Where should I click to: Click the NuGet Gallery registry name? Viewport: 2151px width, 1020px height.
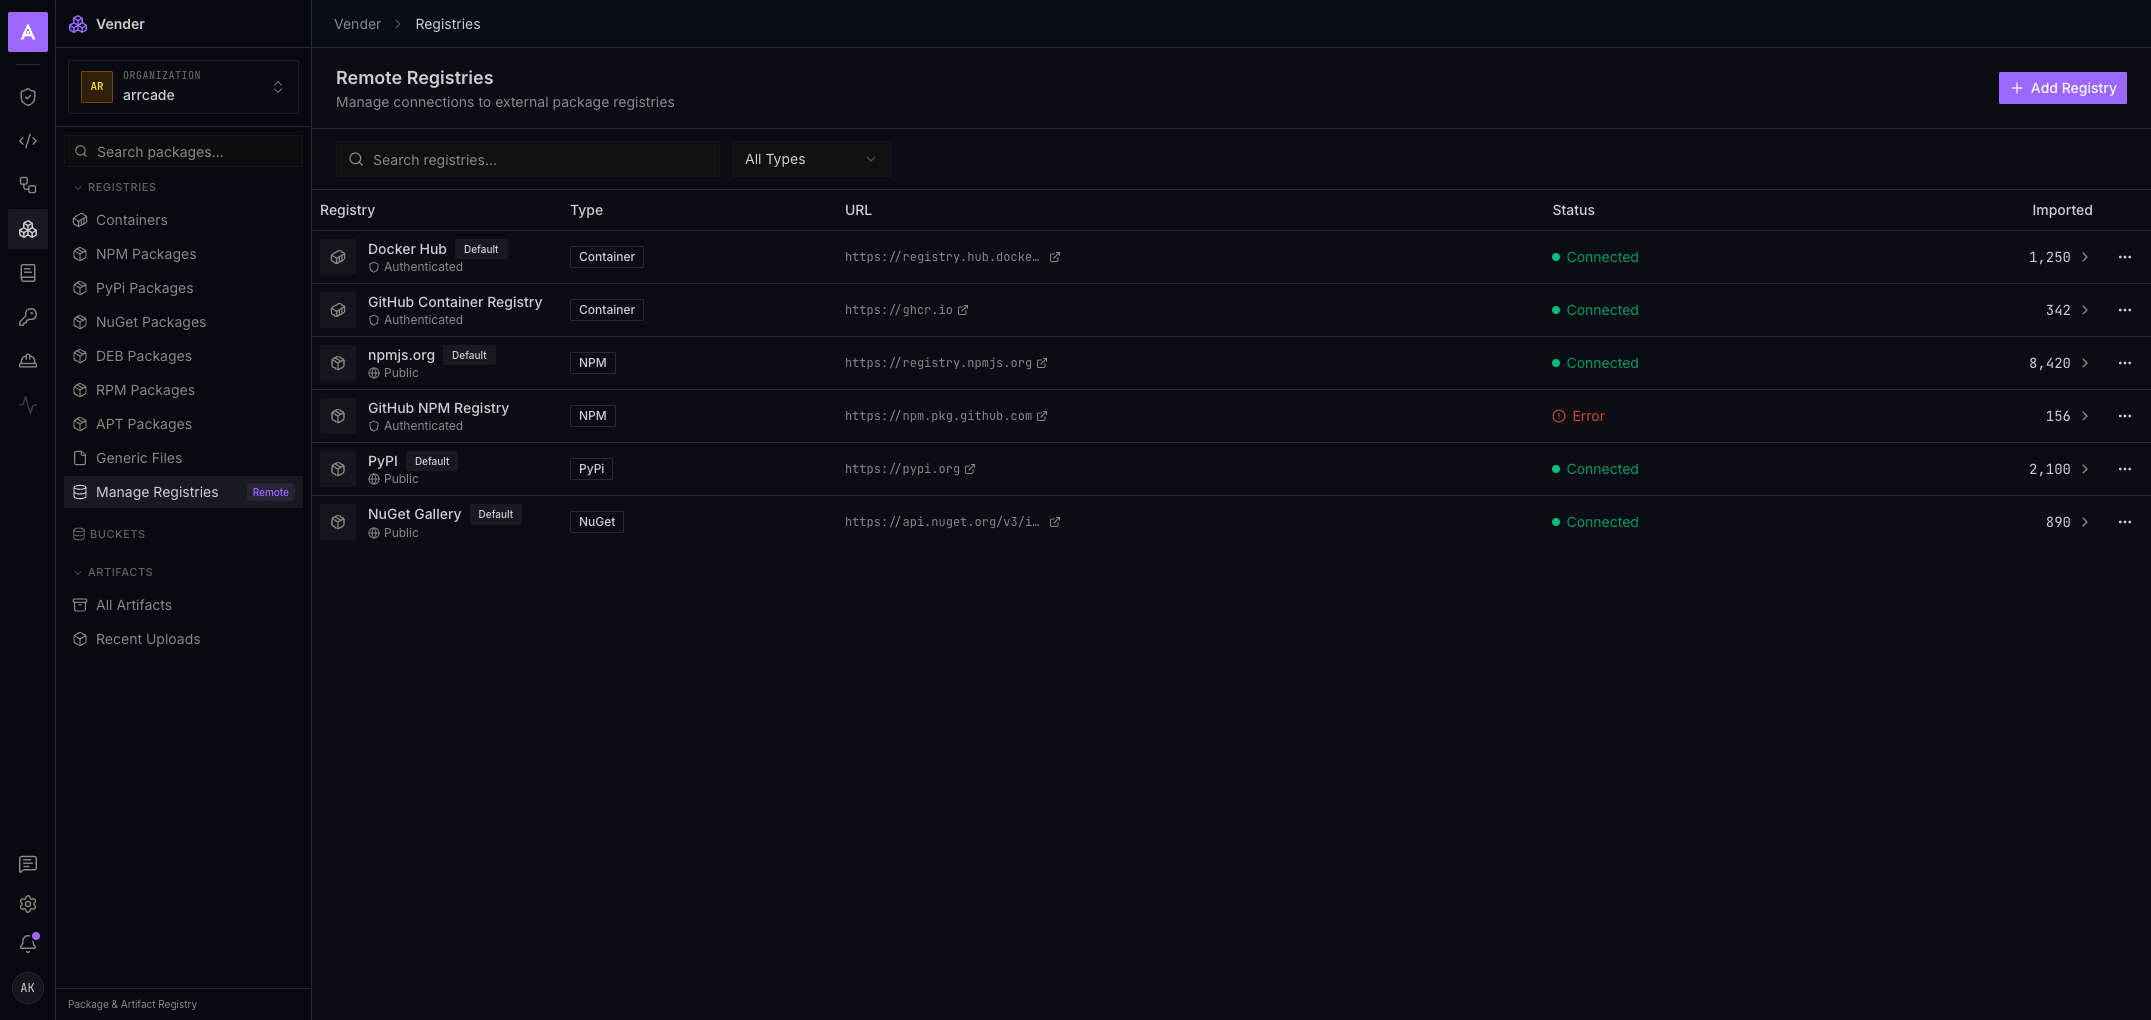(x=414, y=514)
